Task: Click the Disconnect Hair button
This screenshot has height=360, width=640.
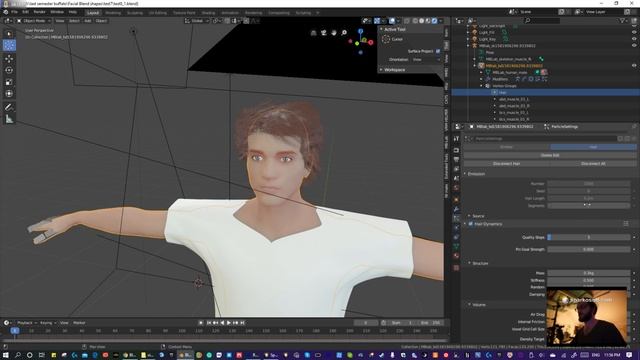Action: click(x=507, y=163)
